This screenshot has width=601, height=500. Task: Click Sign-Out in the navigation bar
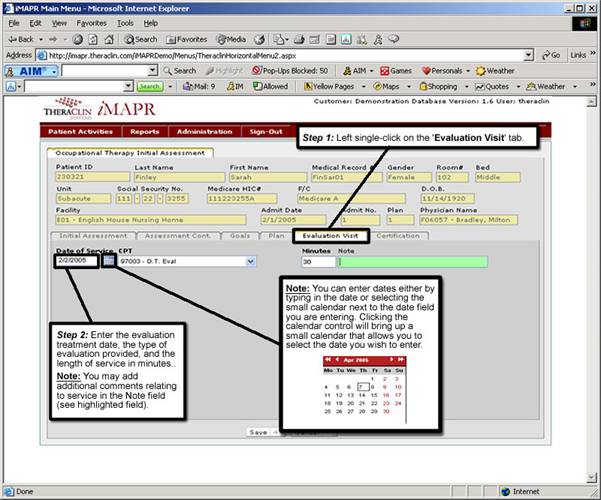coord(266,132)
